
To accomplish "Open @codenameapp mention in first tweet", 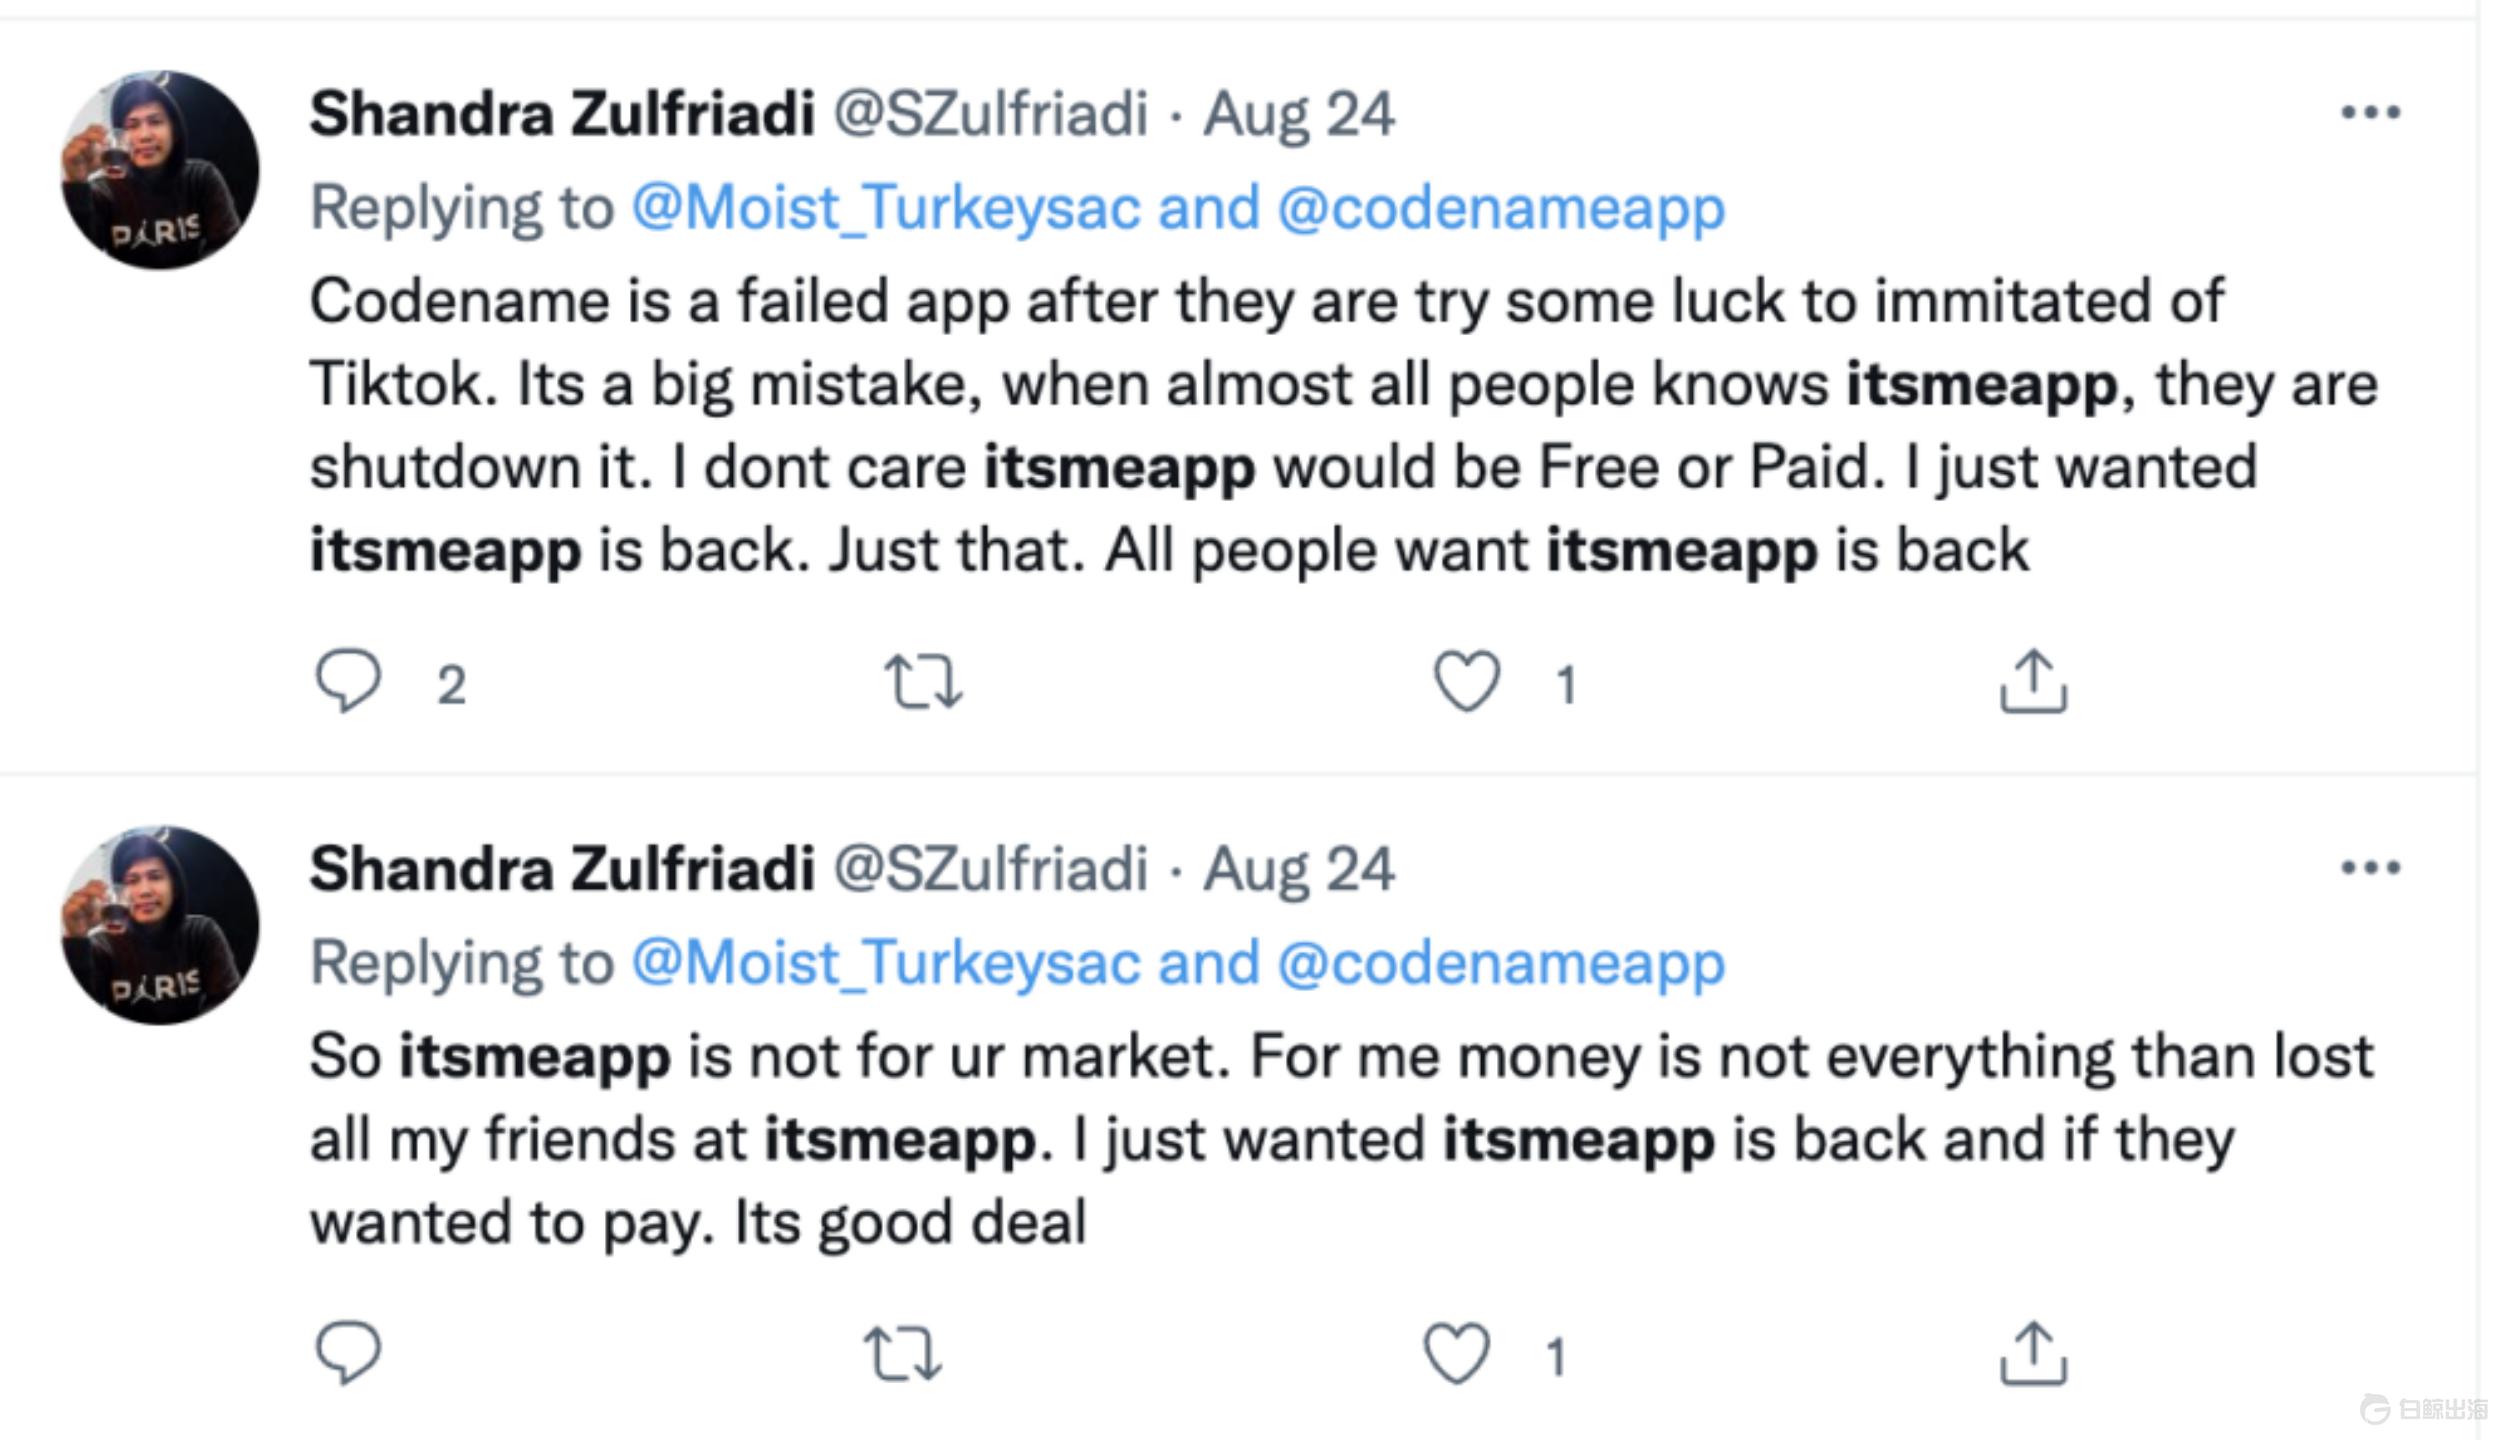I will (x=1501, y=208).
